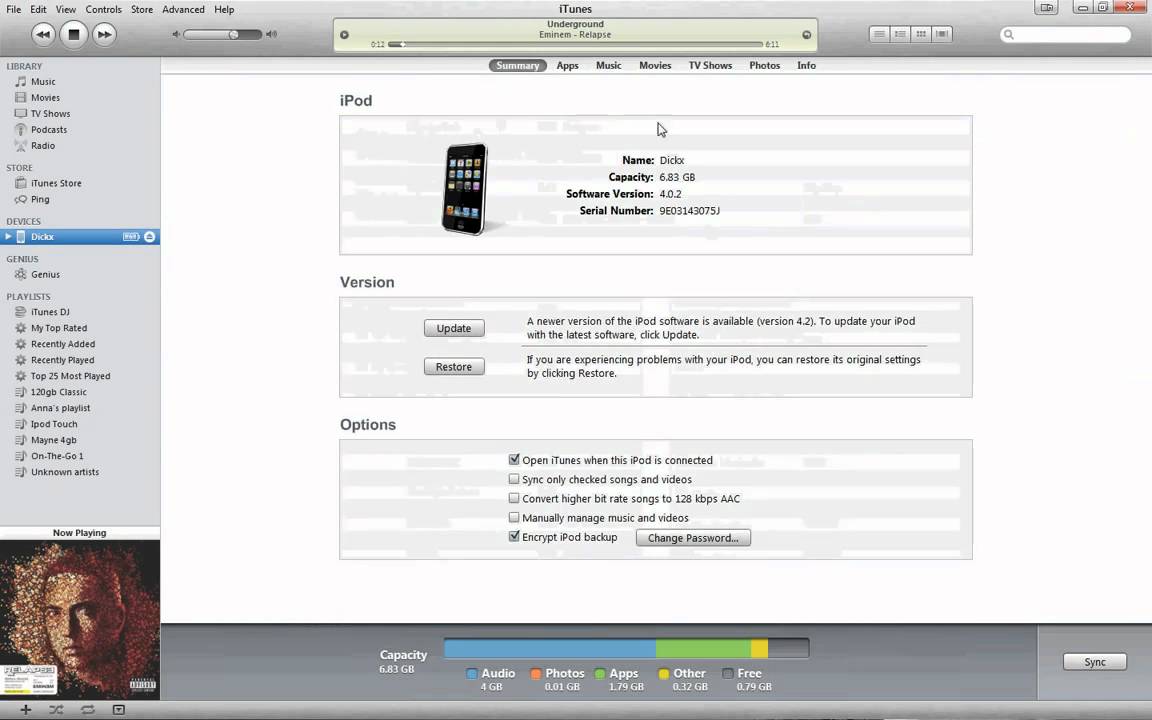Switch to Cover Flow view icon
Viewport: 1152px width, 720px height.
click(x=942, y=34)
